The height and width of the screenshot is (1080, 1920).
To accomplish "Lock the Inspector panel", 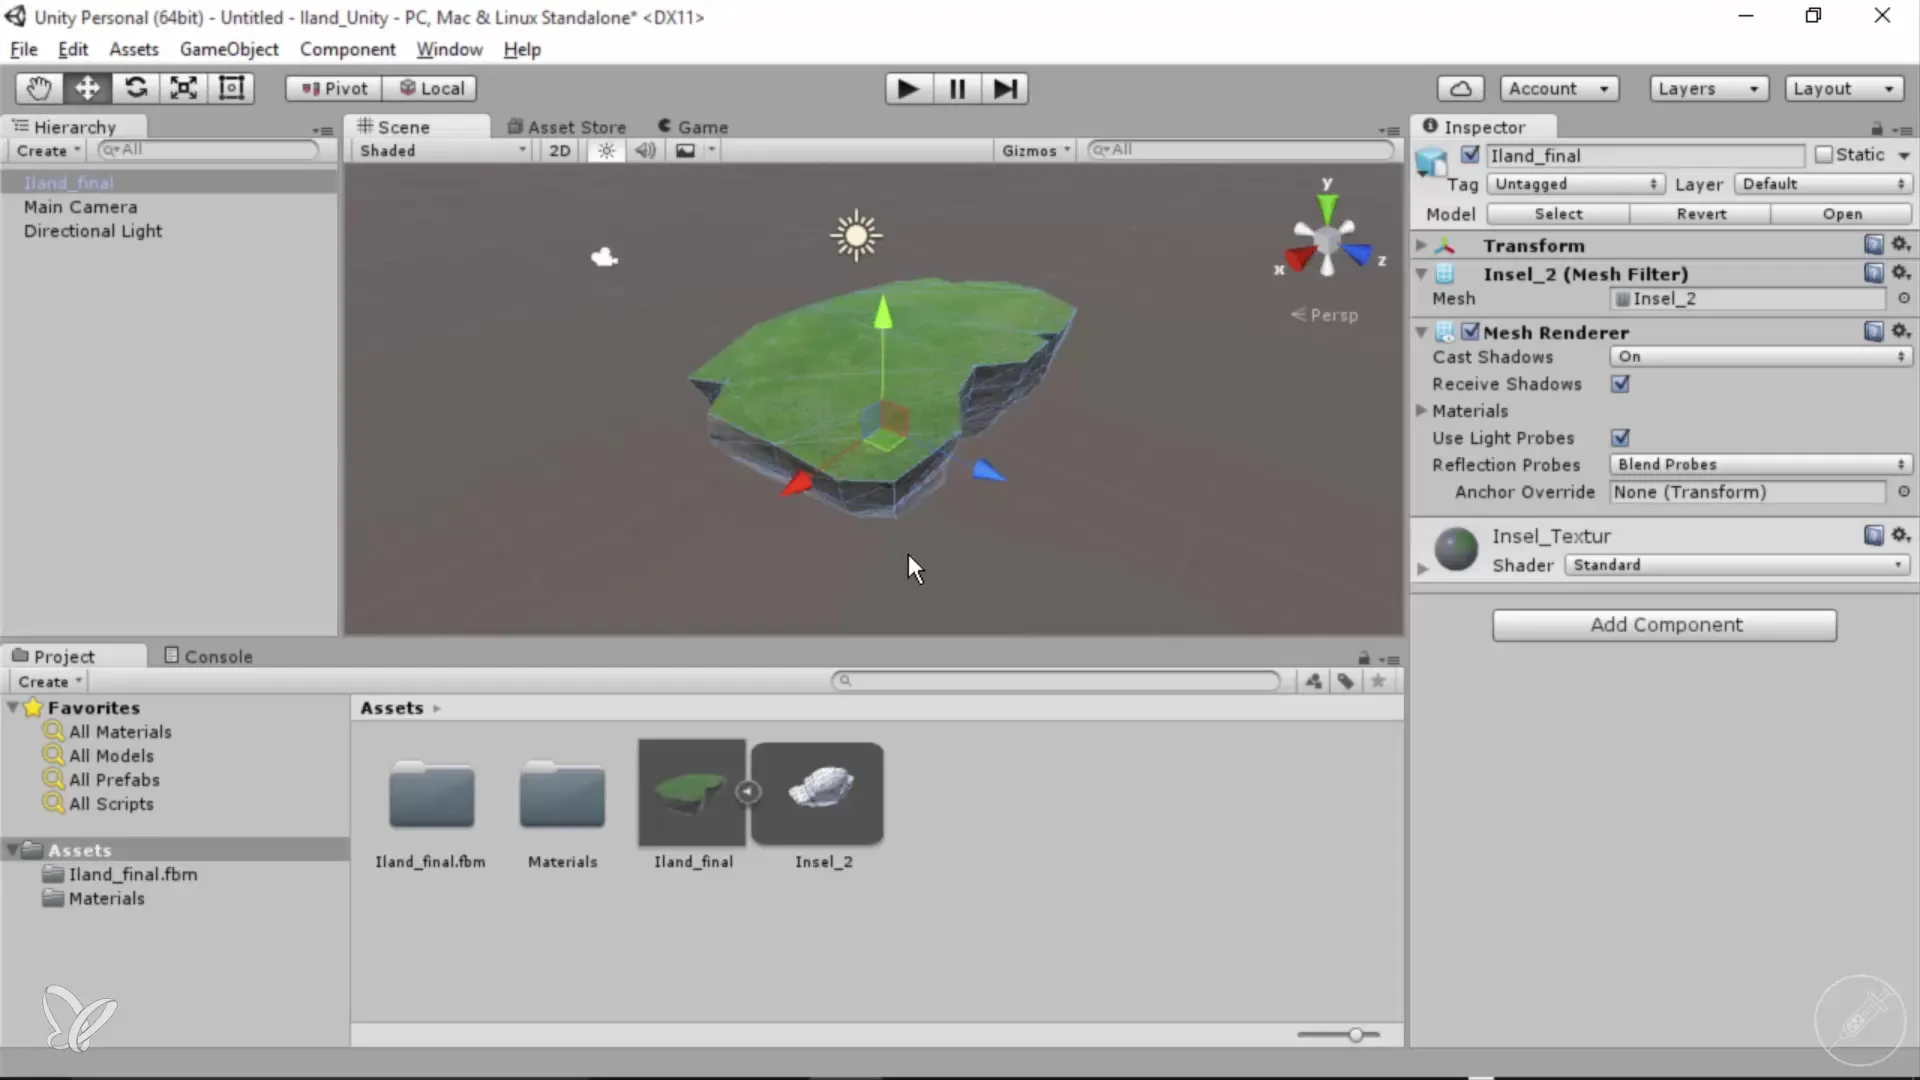I will [1876, 129].
